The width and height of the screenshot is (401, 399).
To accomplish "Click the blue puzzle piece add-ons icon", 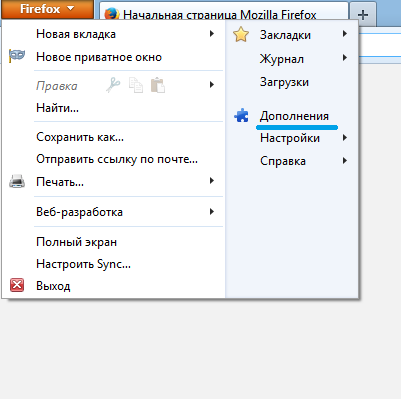I will pyautogui.click(x=241, y=115).
